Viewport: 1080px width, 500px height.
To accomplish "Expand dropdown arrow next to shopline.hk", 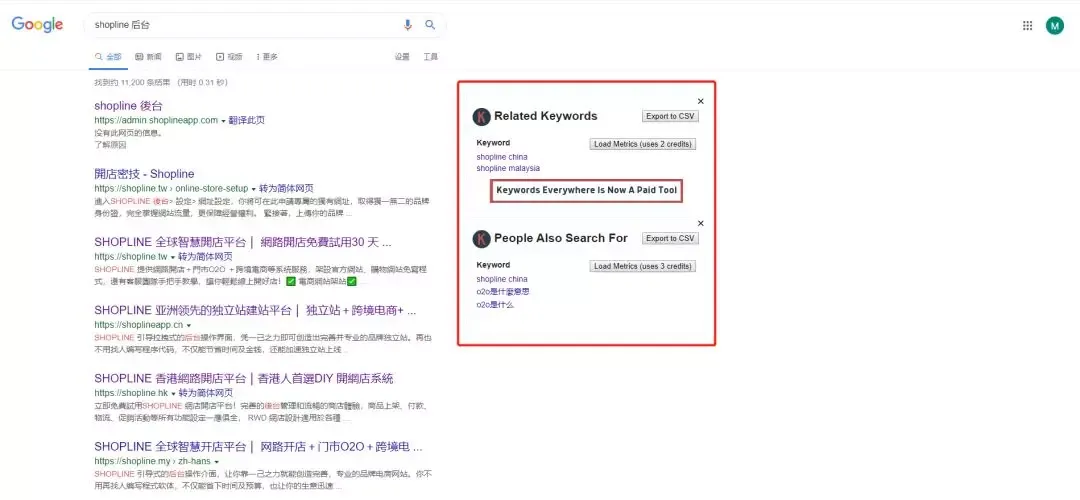I will 174,393.
